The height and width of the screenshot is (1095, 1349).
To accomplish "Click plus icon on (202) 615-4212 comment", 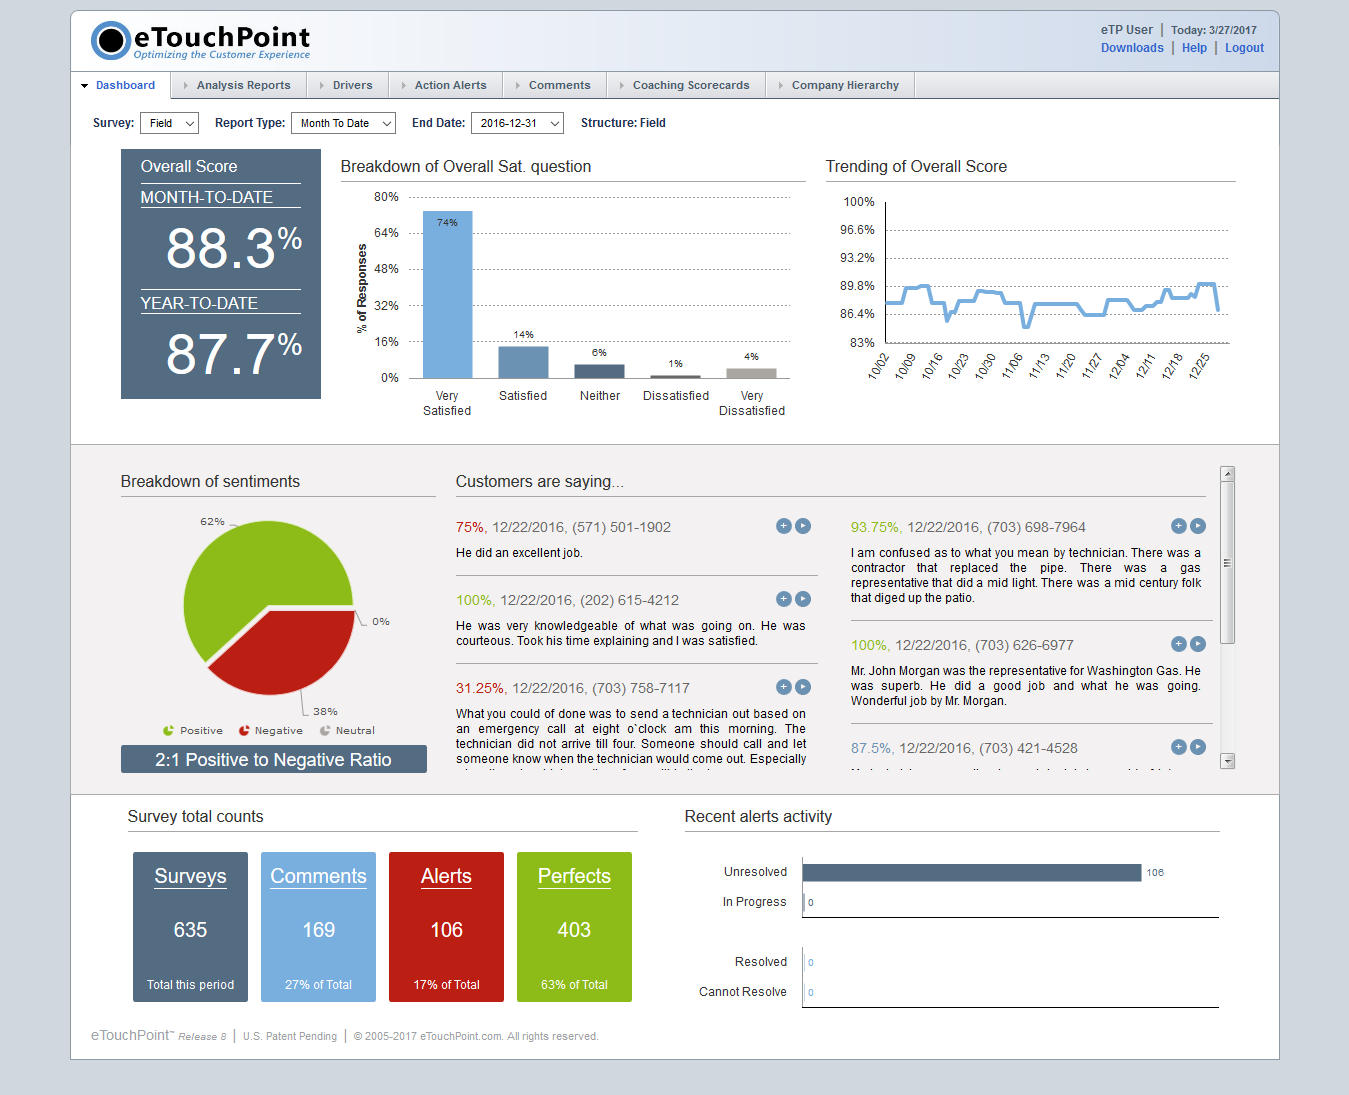I will click(784, 599).
